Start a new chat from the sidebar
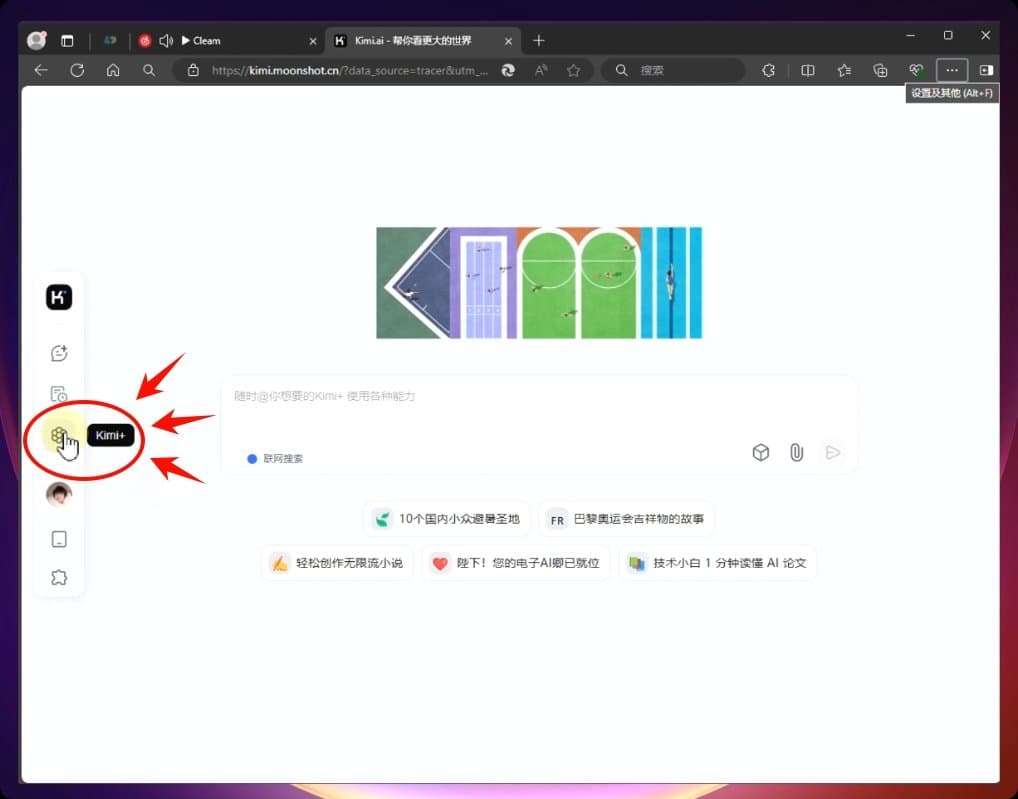1018x799 pixels. coord(58,353)
